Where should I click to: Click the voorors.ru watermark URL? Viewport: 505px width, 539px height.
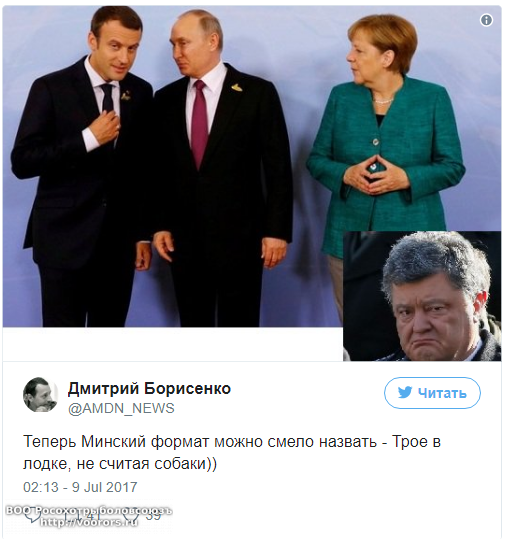click(x=89, y=523)
